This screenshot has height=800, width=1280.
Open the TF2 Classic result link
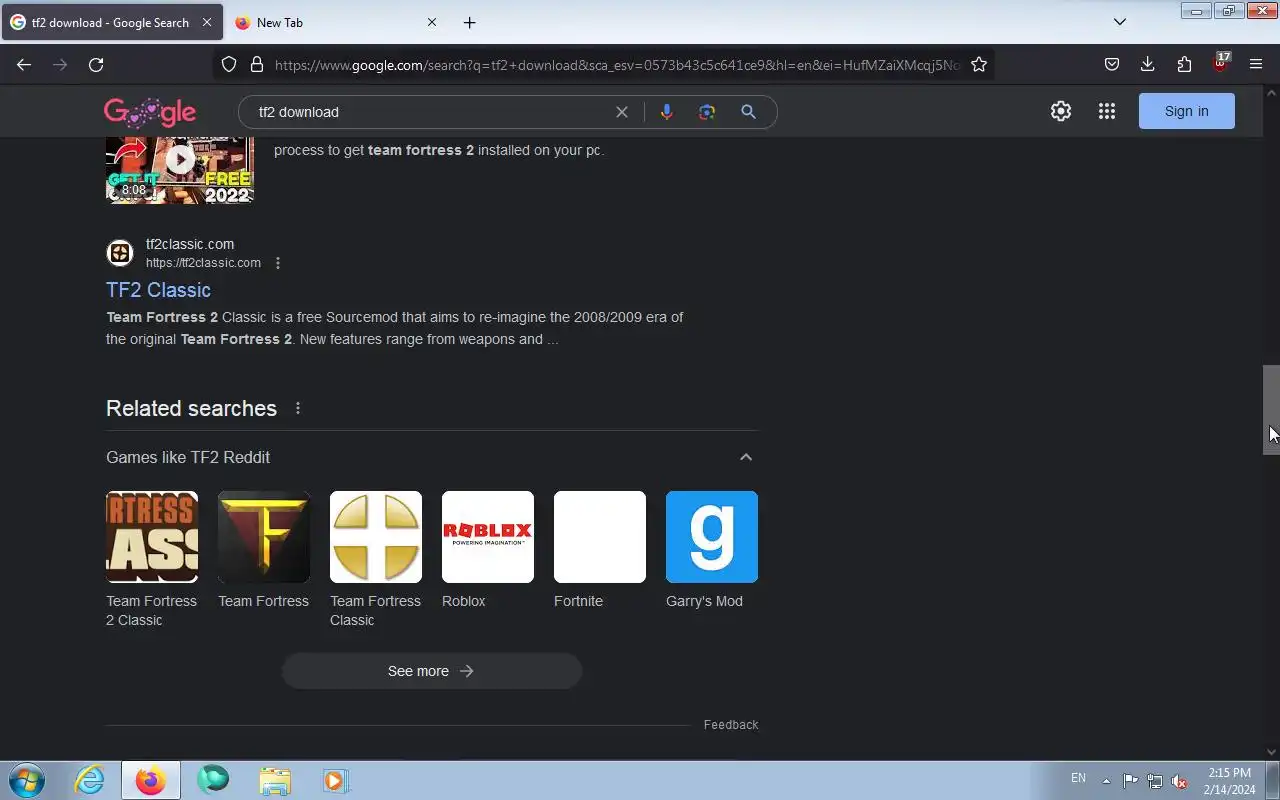coord(158,290)
